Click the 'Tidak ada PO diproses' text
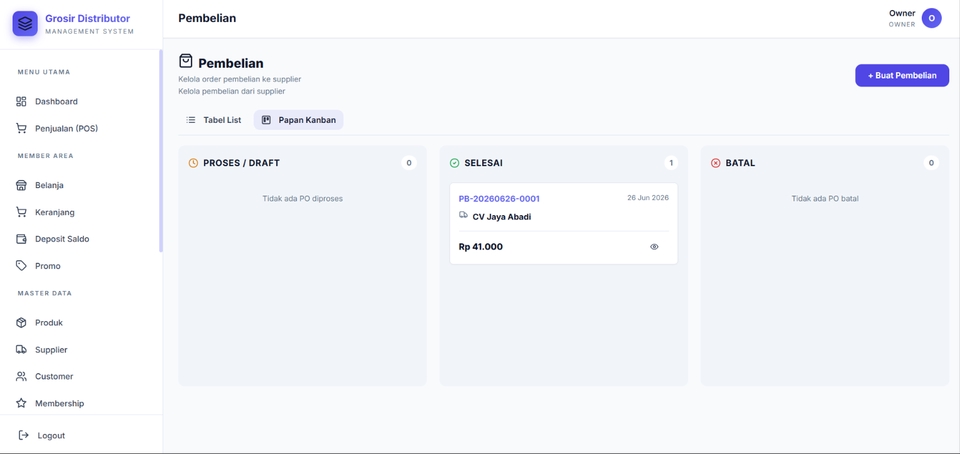This screenshot has width=960, height=454. [302, 198]
